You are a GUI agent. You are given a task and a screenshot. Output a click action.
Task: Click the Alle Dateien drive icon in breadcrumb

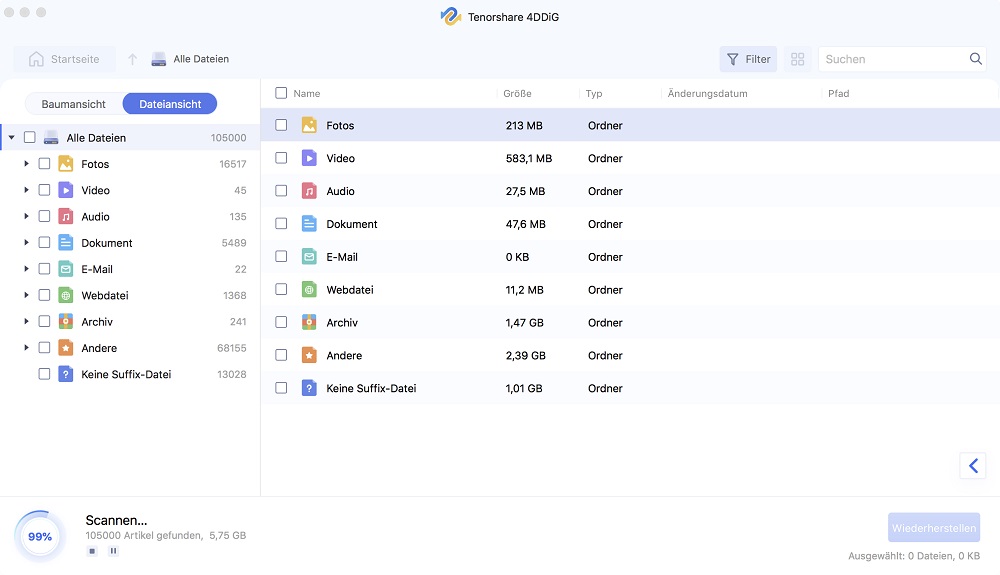pyautogui.click(x=159, y=59)
